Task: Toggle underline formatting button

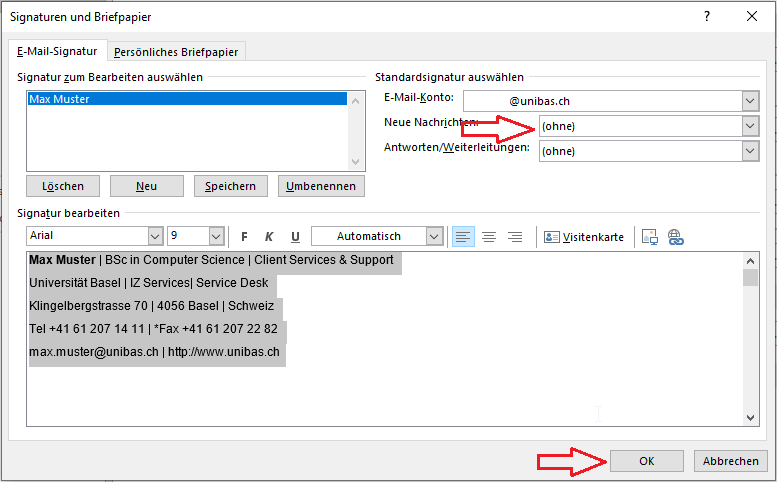Action: click(294, 237)
